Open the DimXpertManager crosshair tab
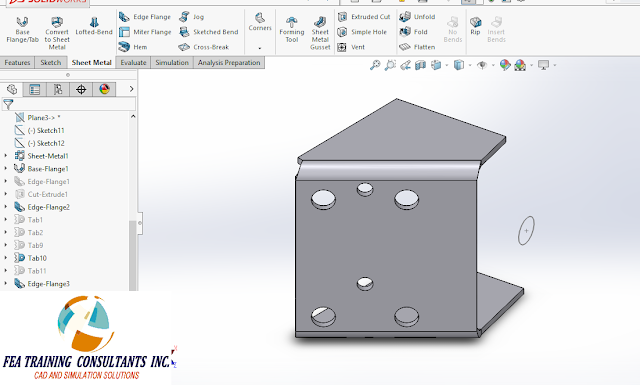The image size is (640, 385). (81, 89)
